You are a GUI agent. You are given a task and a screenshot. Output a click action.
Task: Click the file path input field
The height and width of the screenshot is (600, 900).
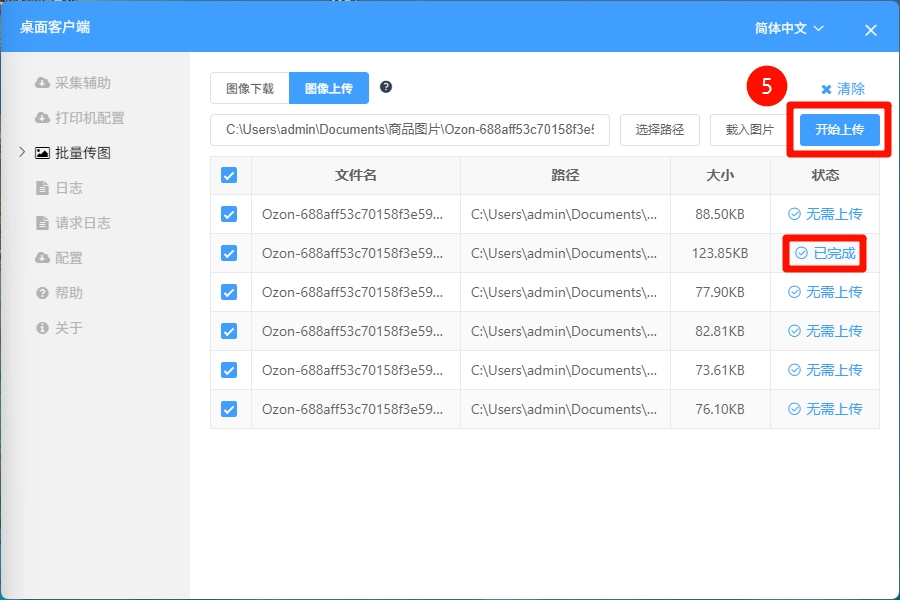point(410,130)
